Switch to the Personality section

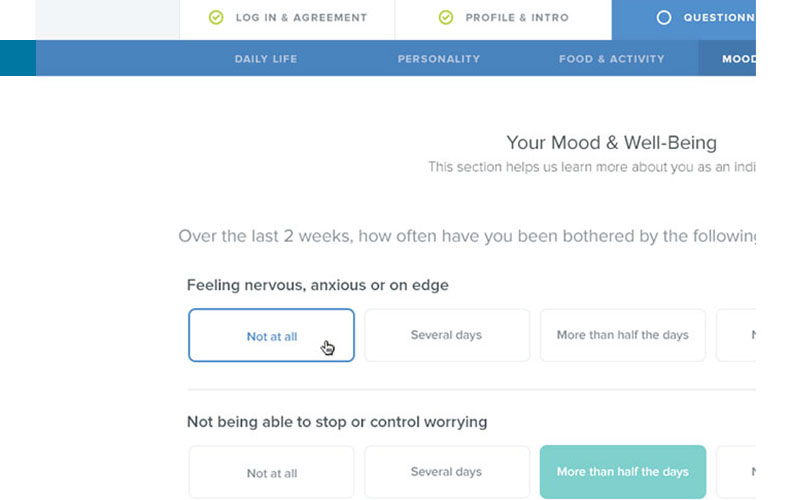point(439,59)
